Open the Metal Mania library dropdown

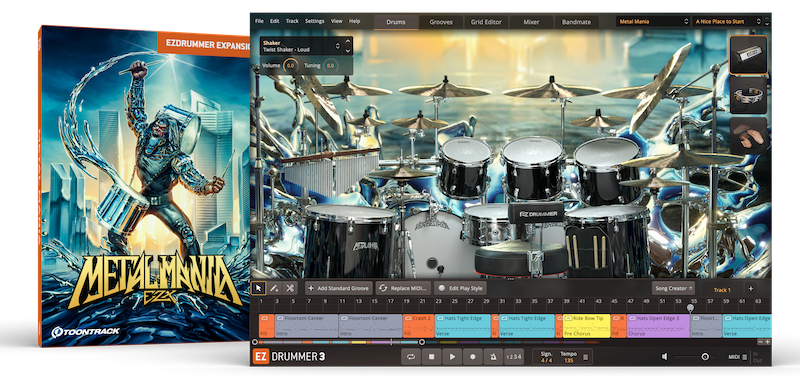tap(654, 21)
